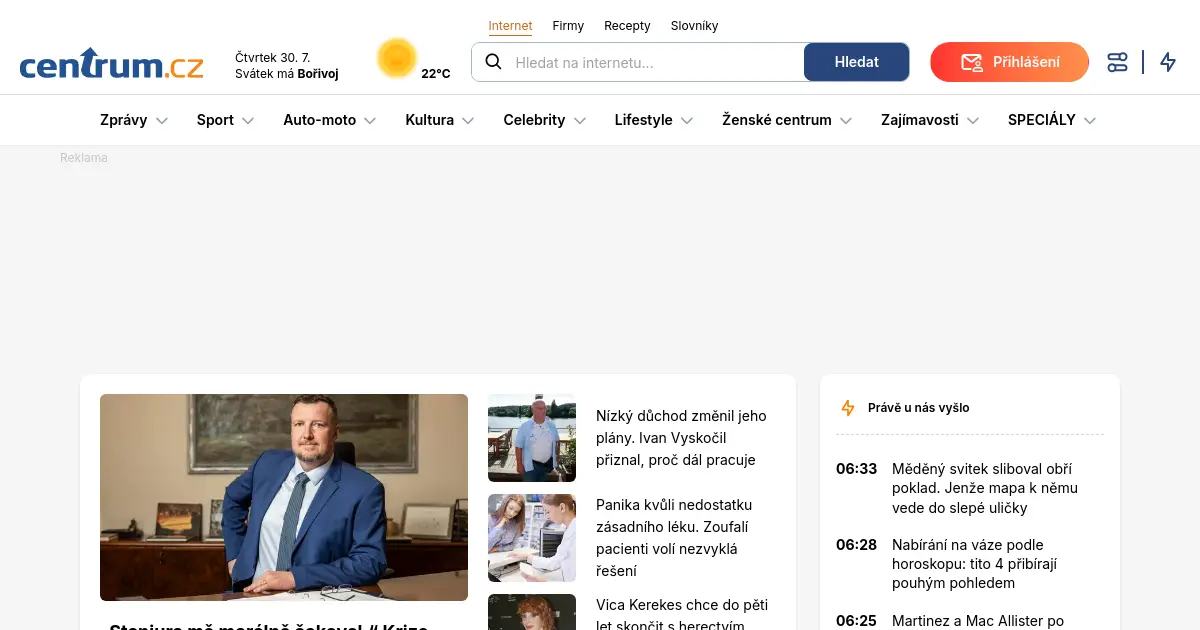Click the Hledat search button
This screenshot has height=630, width=1200.
856,62
